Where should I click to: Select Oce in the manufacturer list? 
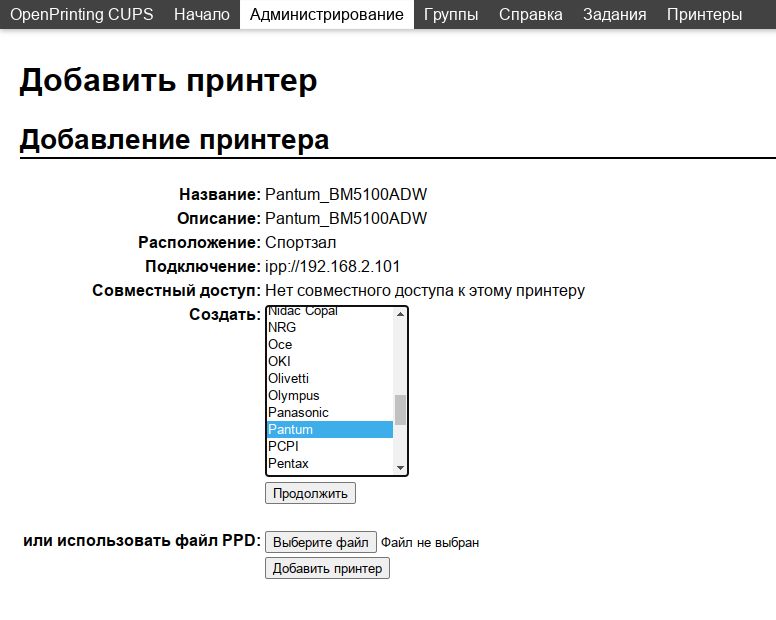(280, 344)
